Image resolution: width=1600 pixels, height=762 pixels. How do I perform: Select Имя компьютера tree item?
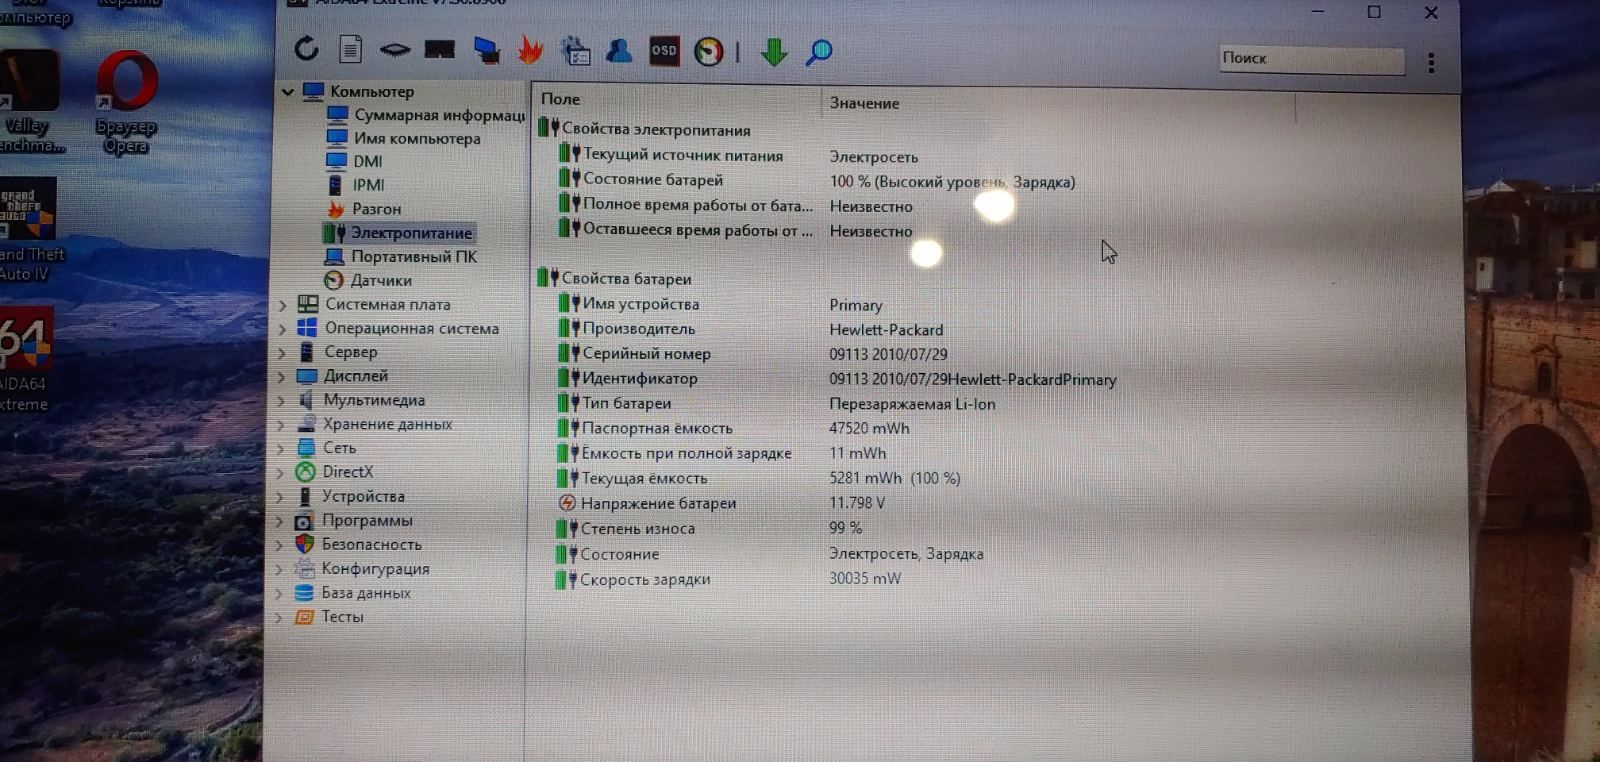tap(403, 138)
